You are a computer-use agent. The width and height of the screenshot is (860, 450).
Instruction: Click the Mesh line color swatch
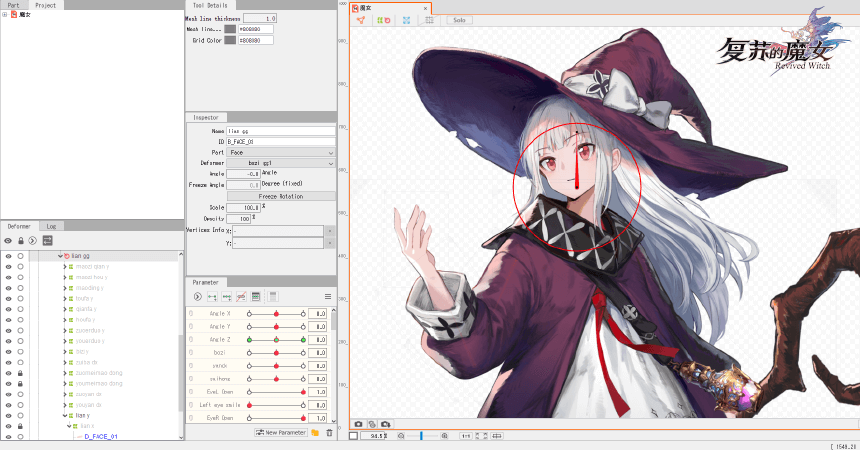pyautogui.click(x=230, y=29)
